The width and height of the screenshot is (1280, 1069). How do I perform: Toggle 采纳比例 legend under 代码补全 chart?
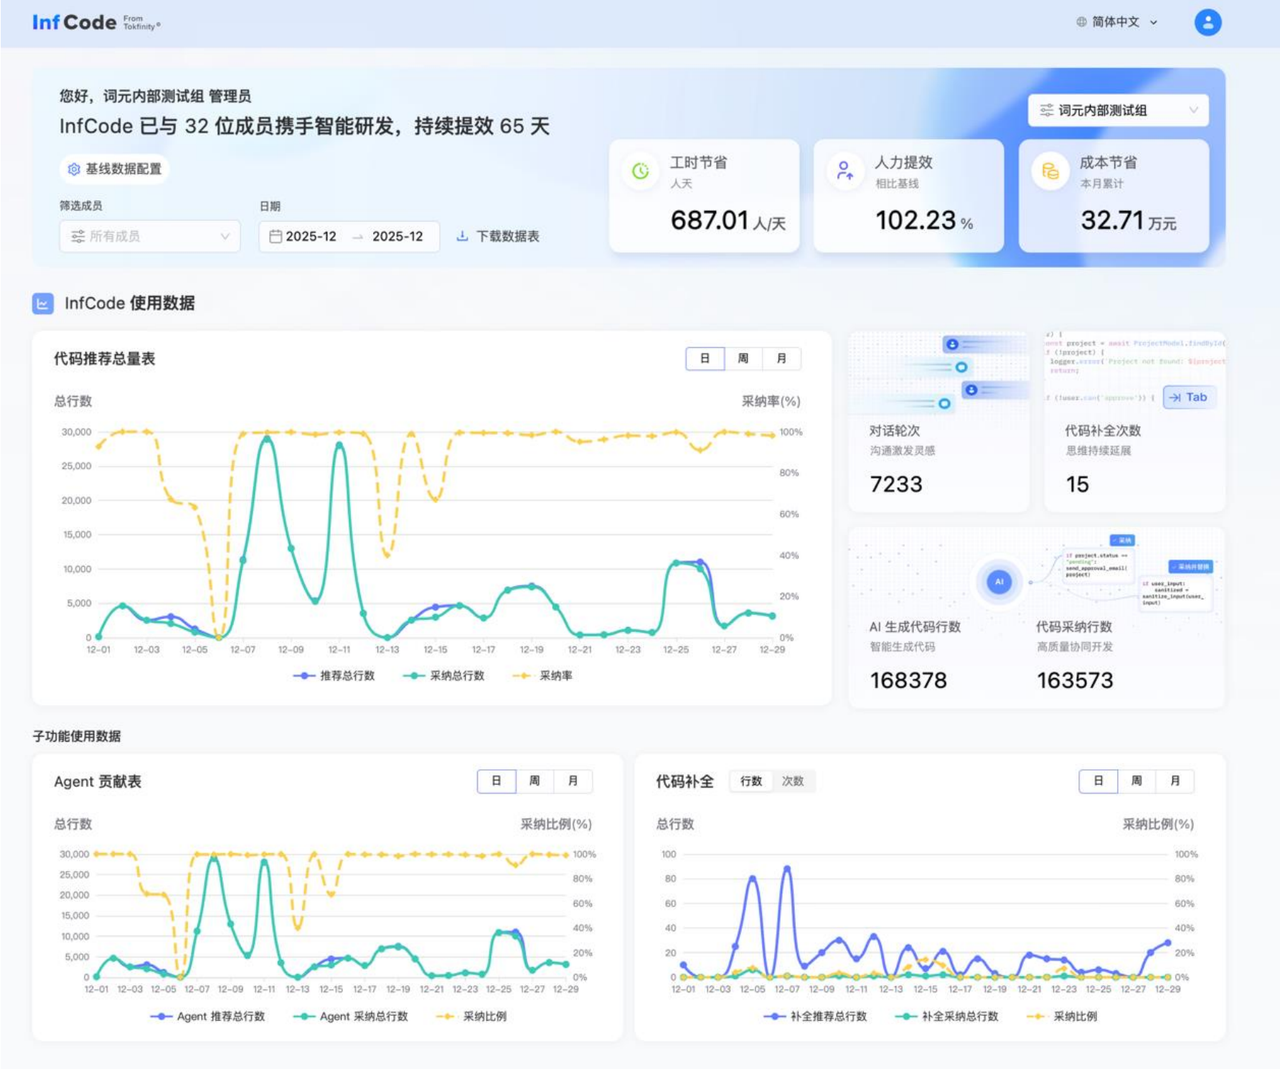click(x=1062, y=1016)
